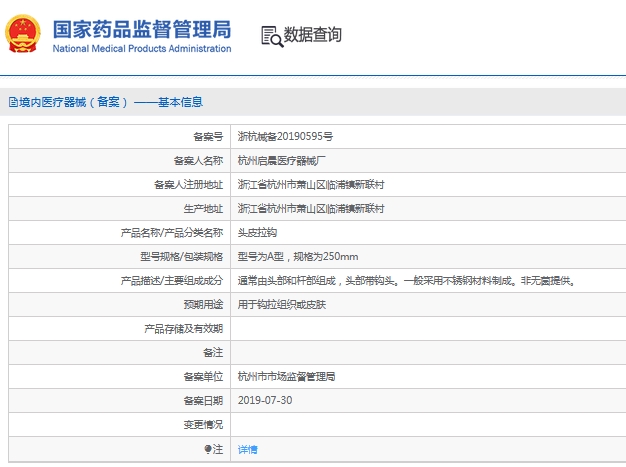Click the 备注 label cell

click(x=119, y=352)
